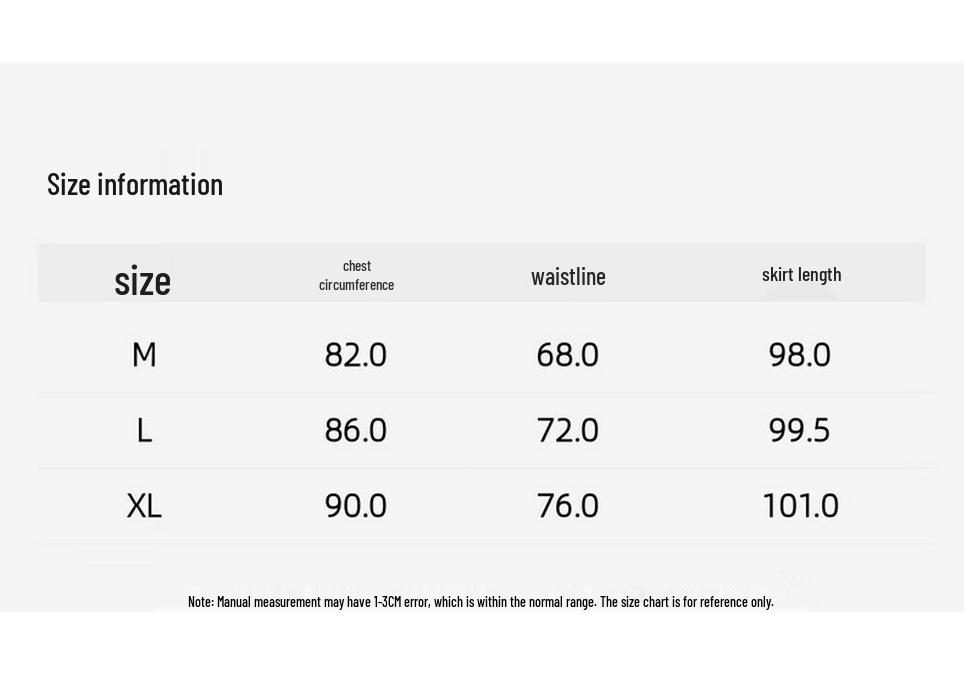The width and height of the screenshot is (964, 675).
Task: Select the XL size row label
Action: click(x=144, y=505)
